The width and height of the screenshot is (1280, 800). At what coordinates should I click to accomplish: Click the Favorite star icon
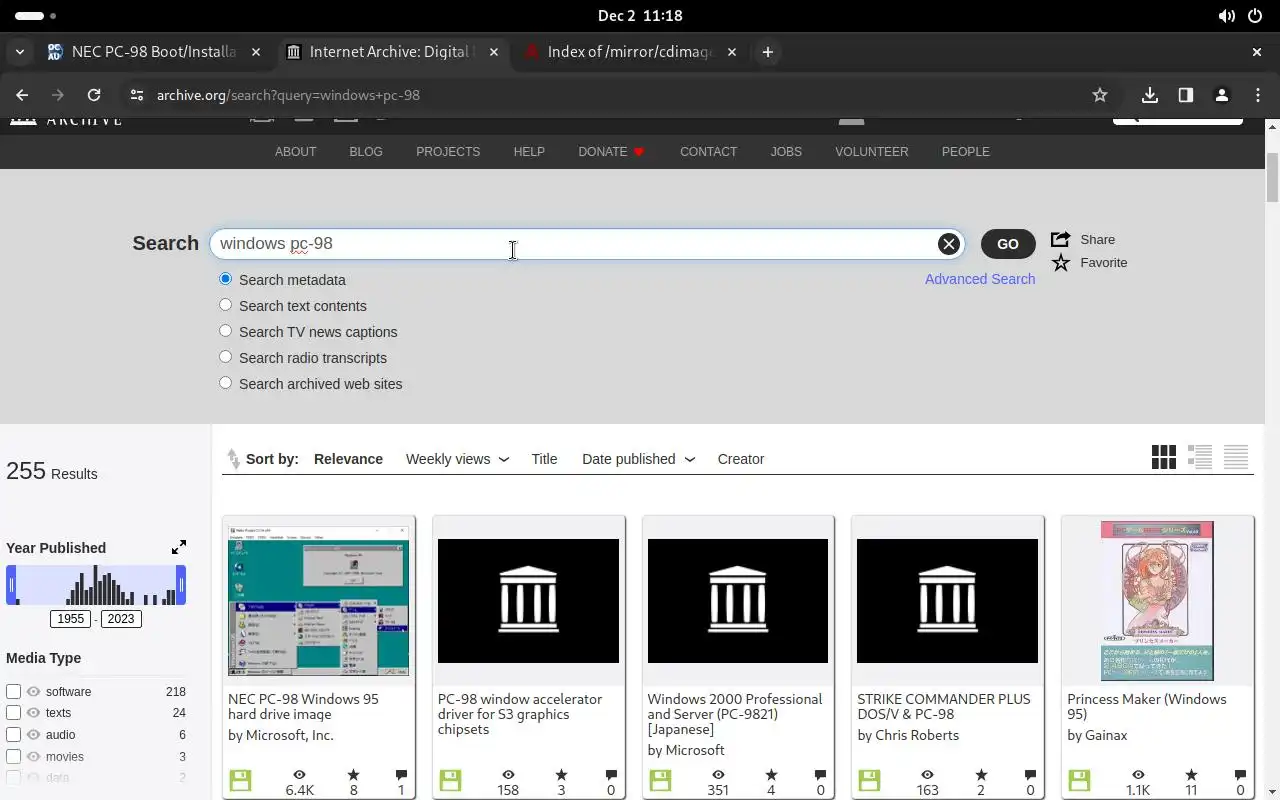click(x=1060, y=262)
